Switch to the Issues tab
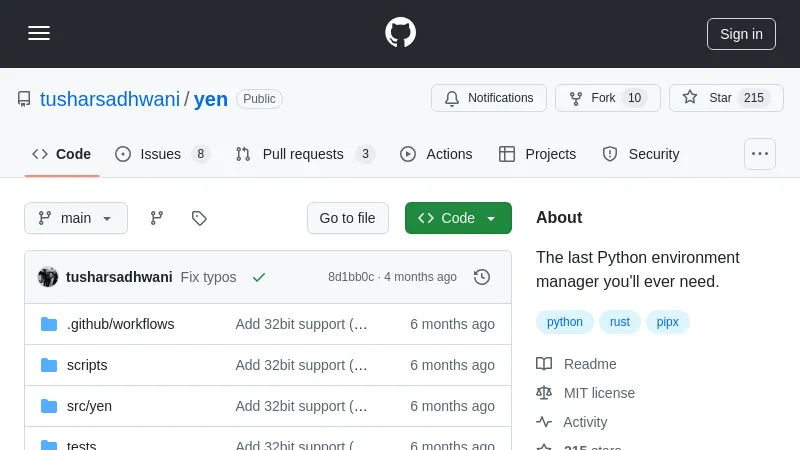 pos(161,154)
